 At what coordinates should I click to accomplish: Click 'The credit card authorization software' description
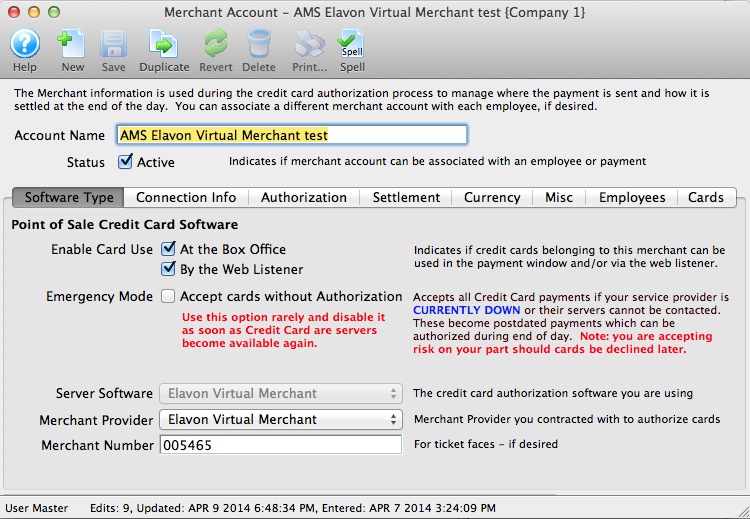[x=553, y=393]
